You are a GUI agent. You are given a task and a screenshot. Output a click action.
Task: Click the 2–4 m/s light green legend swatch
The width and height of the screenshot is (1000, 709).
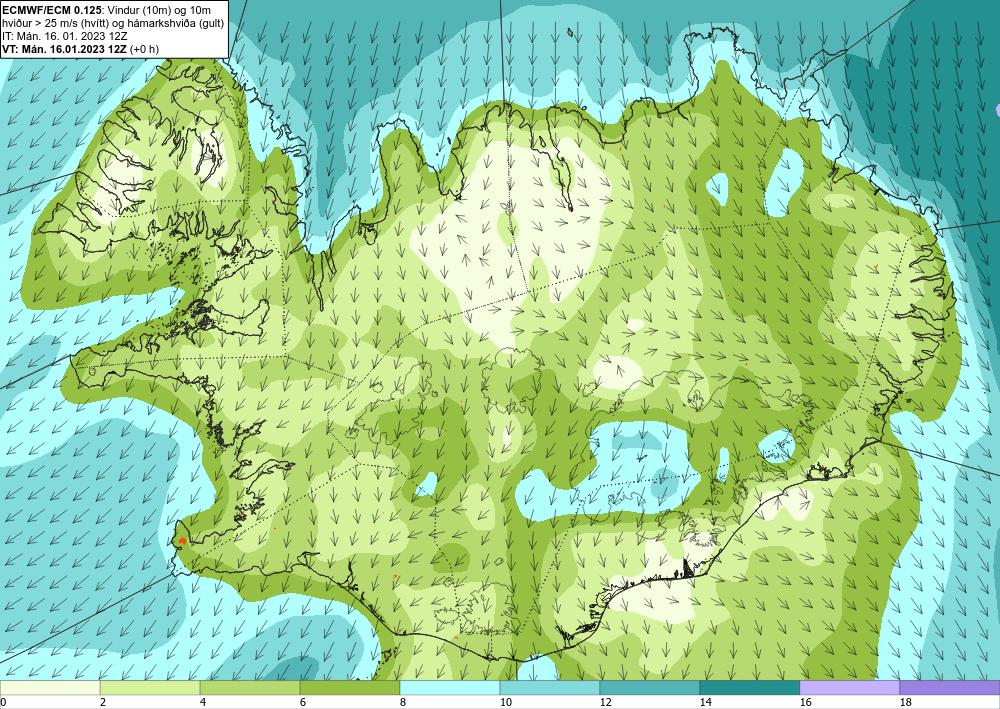tap(150, 687)
